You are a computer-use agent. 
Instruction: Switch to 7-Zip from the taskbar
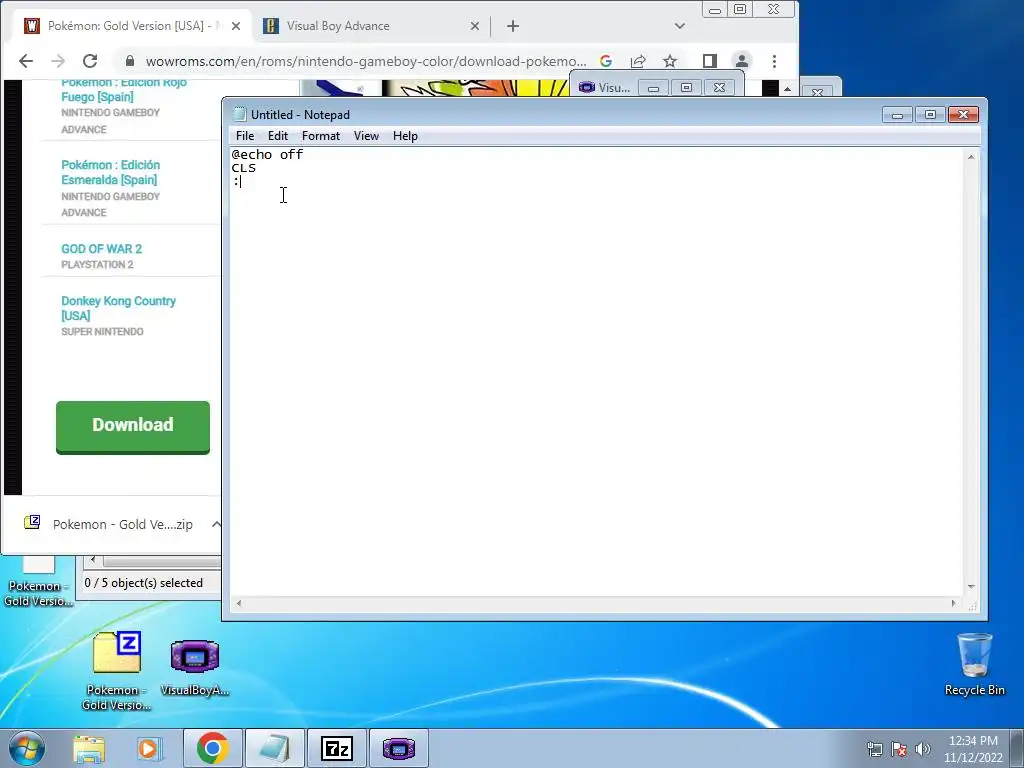[x=337, y=748]
